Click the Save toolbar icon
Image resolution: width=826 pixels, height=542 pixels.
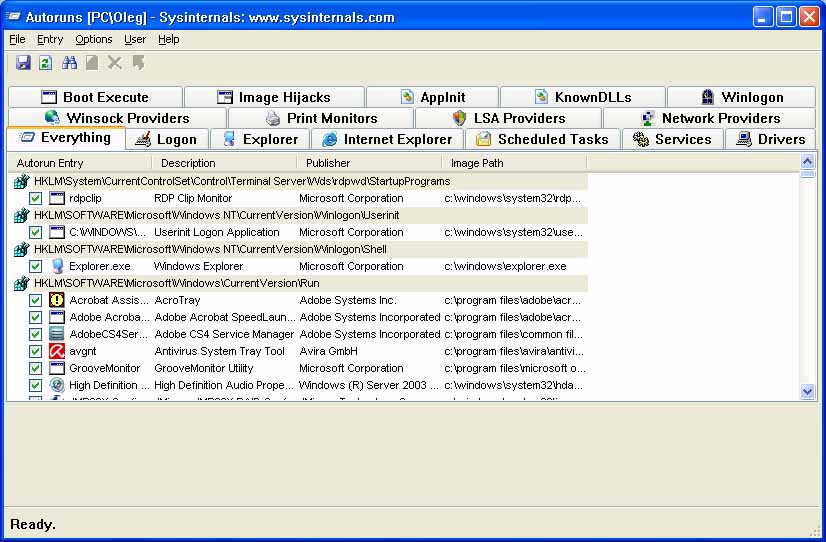click(23, 63)
